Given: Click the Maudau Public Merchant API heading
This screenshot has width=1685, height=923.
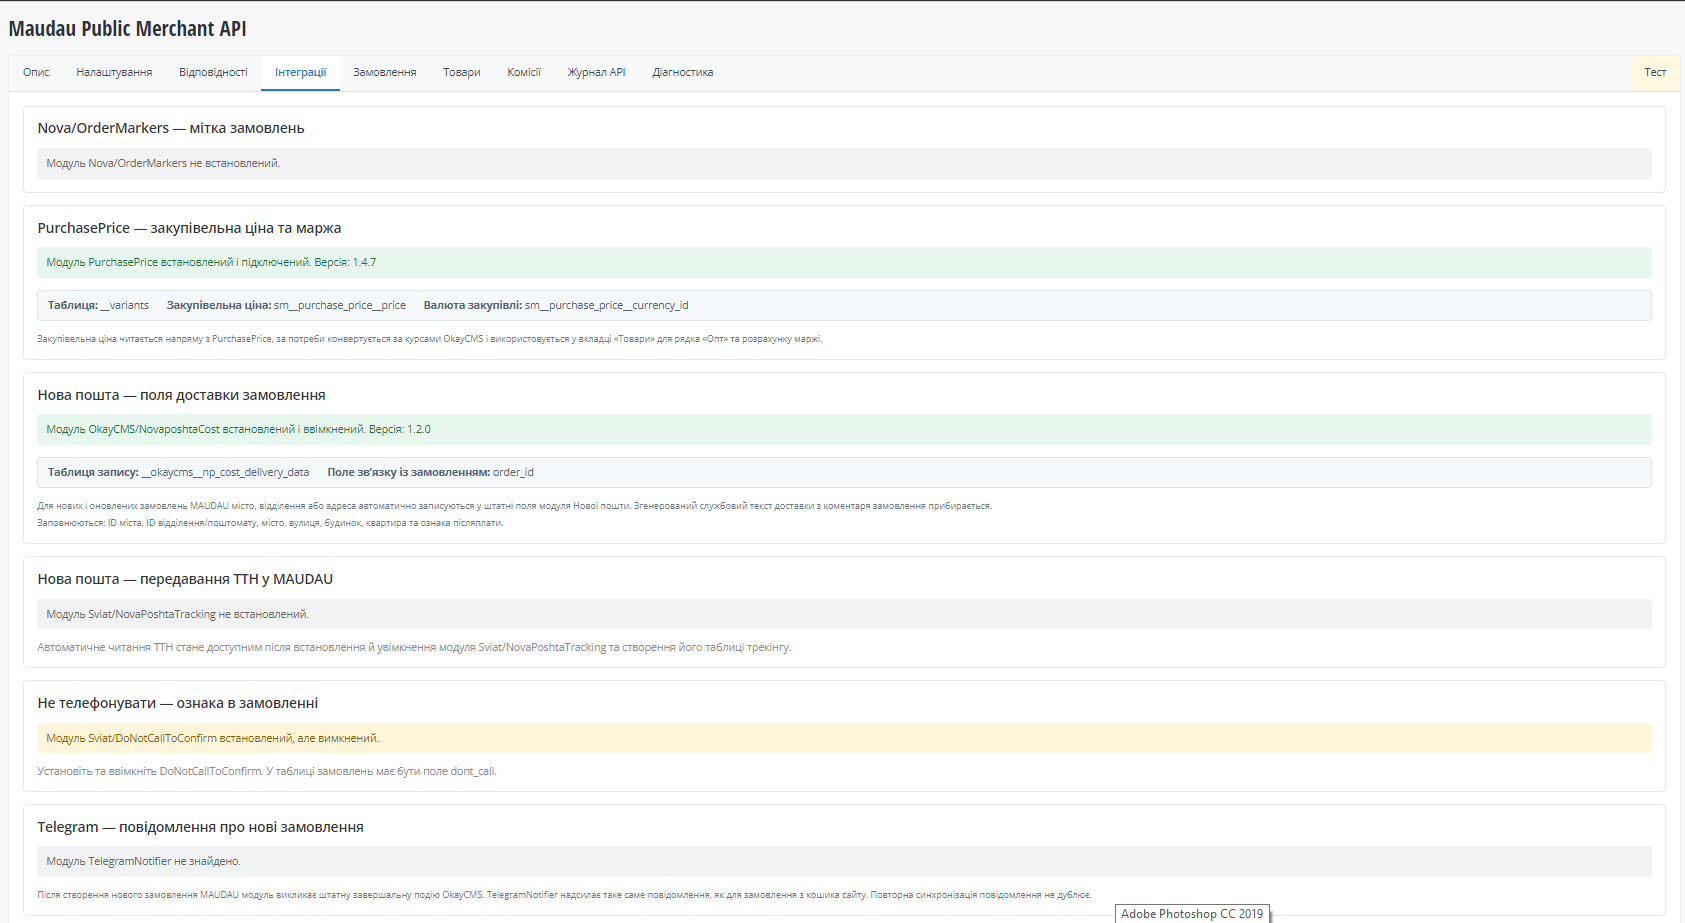Looking at the screenshot, I should point(127,29).
